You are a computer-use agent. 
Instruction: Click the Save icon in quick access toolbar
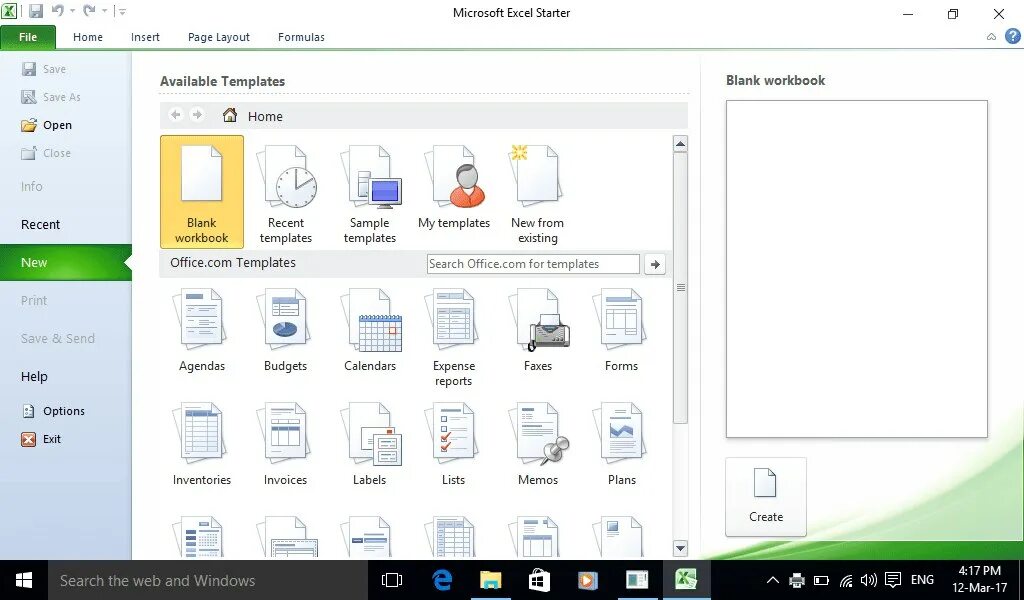point(36,11)
